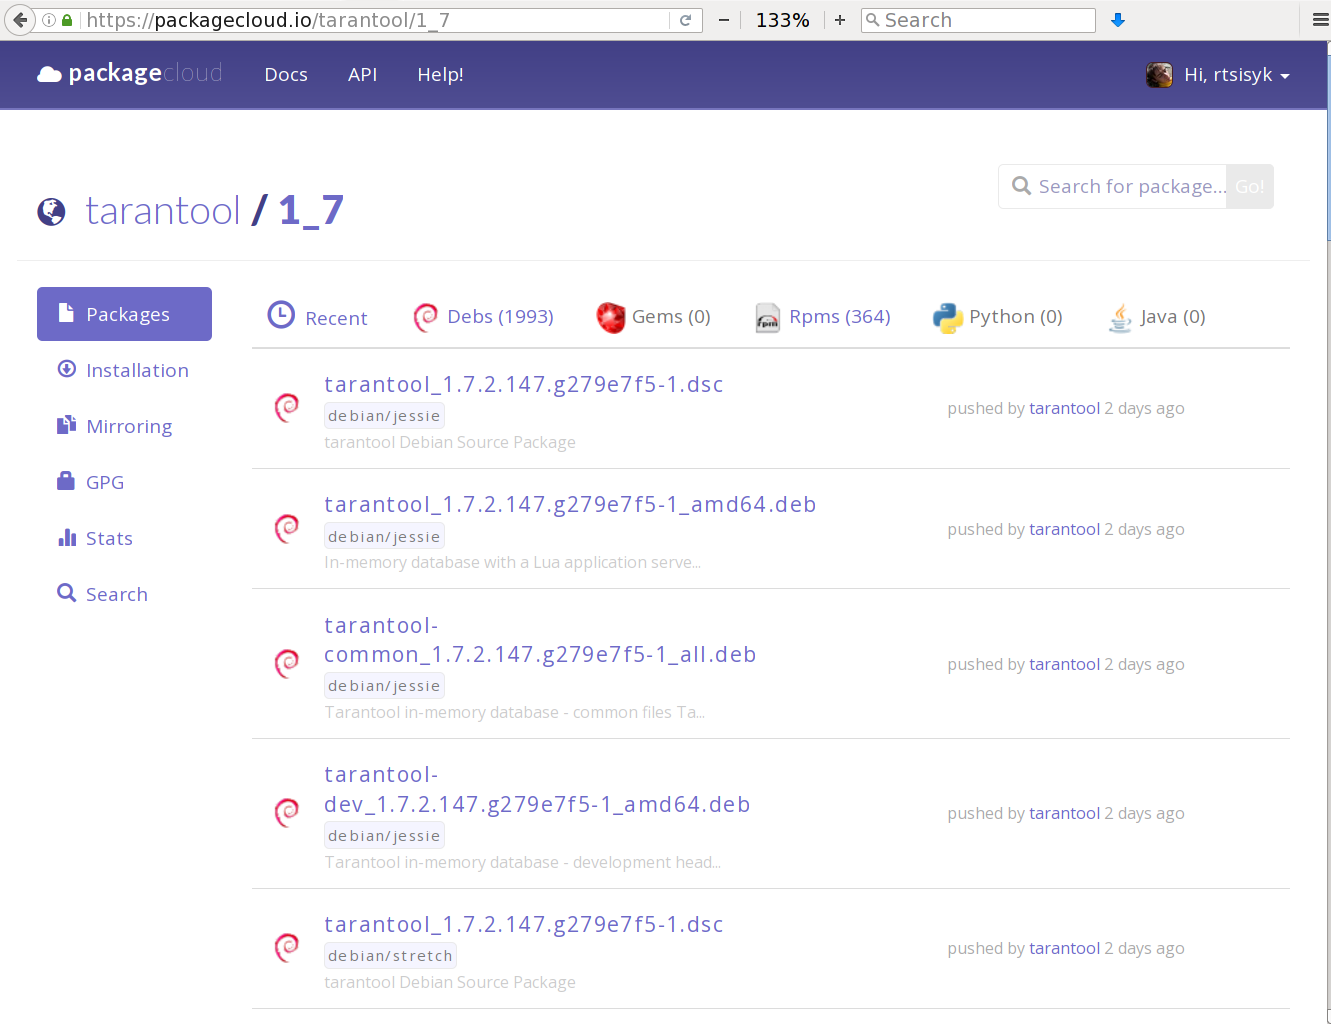Screen dimensions: 1331x1024
Task: Open the 1_7 repository heading link
Action: tap(311, 210)
